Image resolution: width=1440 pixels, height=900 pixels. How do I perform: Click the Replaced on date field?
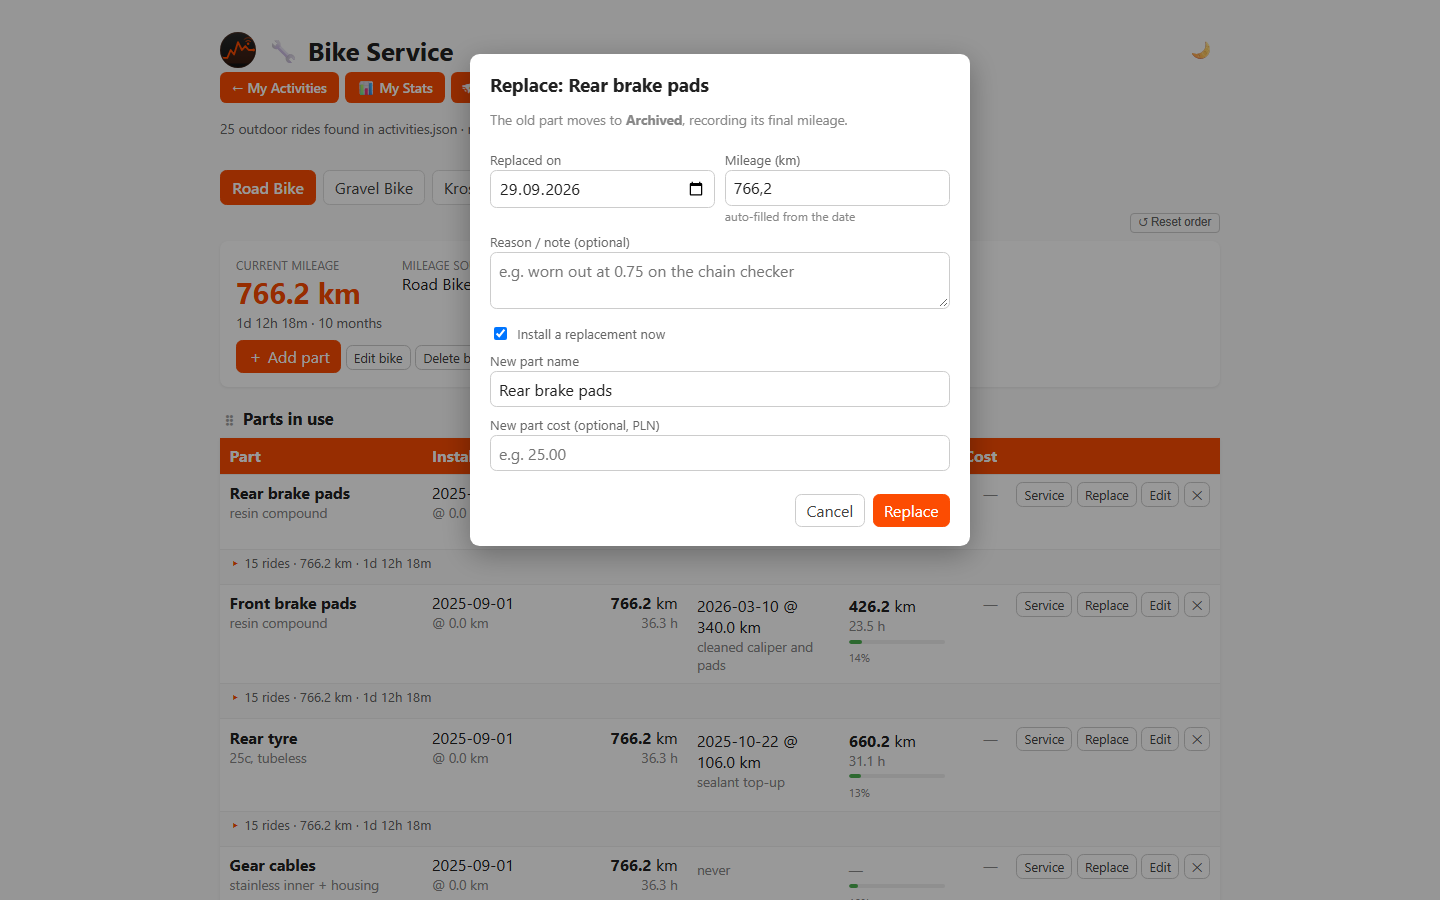click(x=602, y=189)
